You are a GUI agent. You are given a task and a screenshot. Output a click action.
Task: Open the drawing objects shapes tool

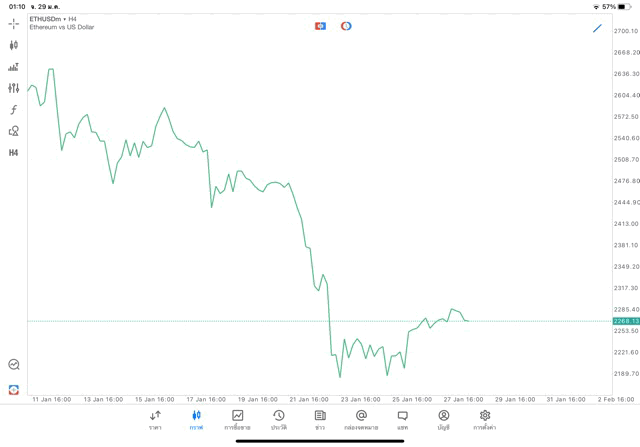[x=14, y=131]
